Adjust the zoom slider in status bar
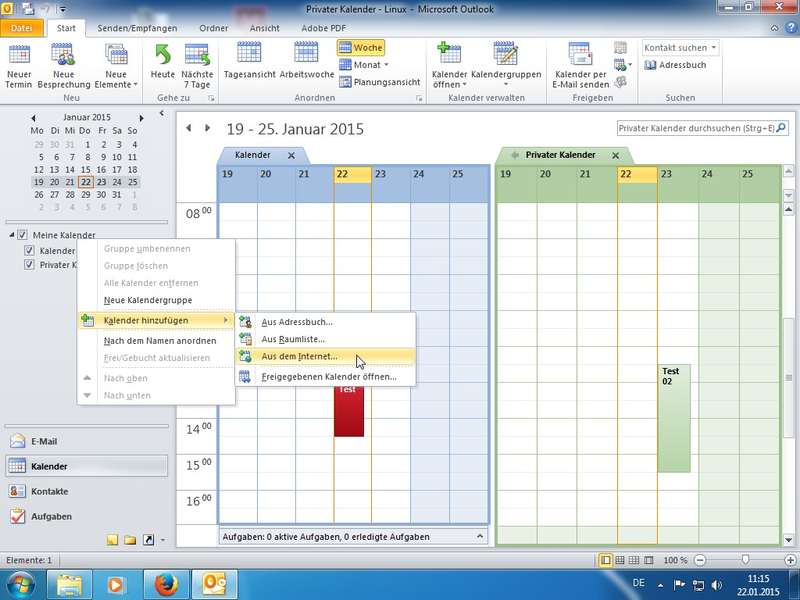This screenshot has height=600, width=800. (x=745, y=560)
